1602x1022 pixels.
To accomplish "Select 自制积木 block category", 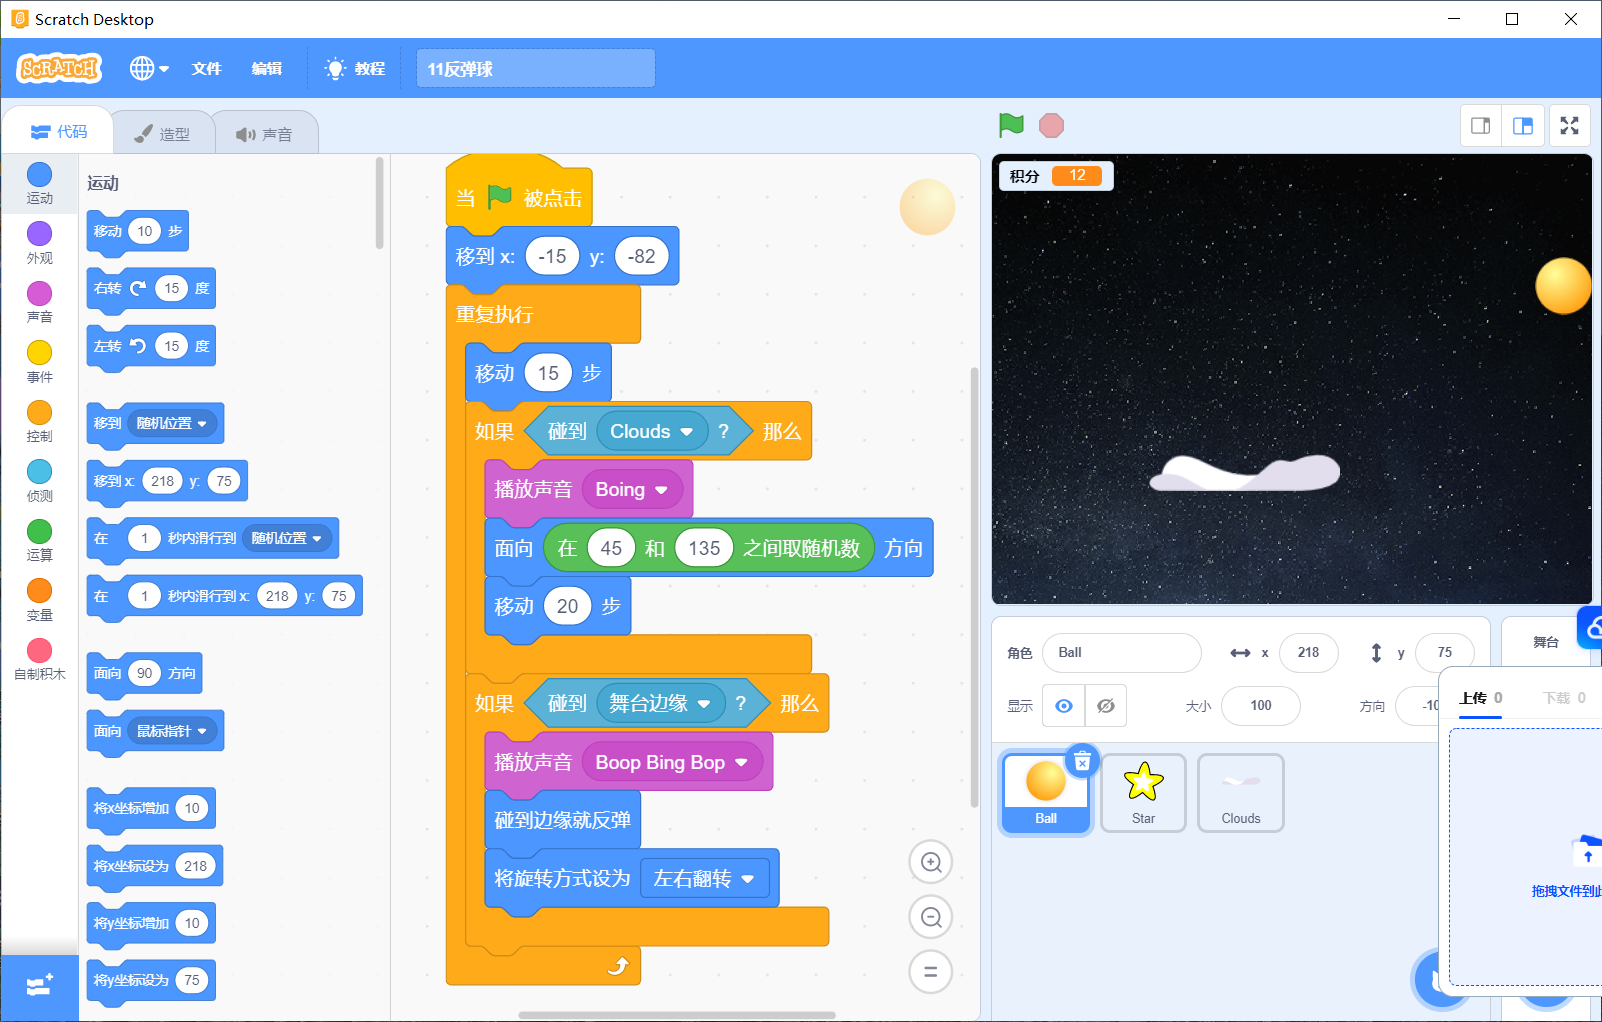I will [40, 660].
